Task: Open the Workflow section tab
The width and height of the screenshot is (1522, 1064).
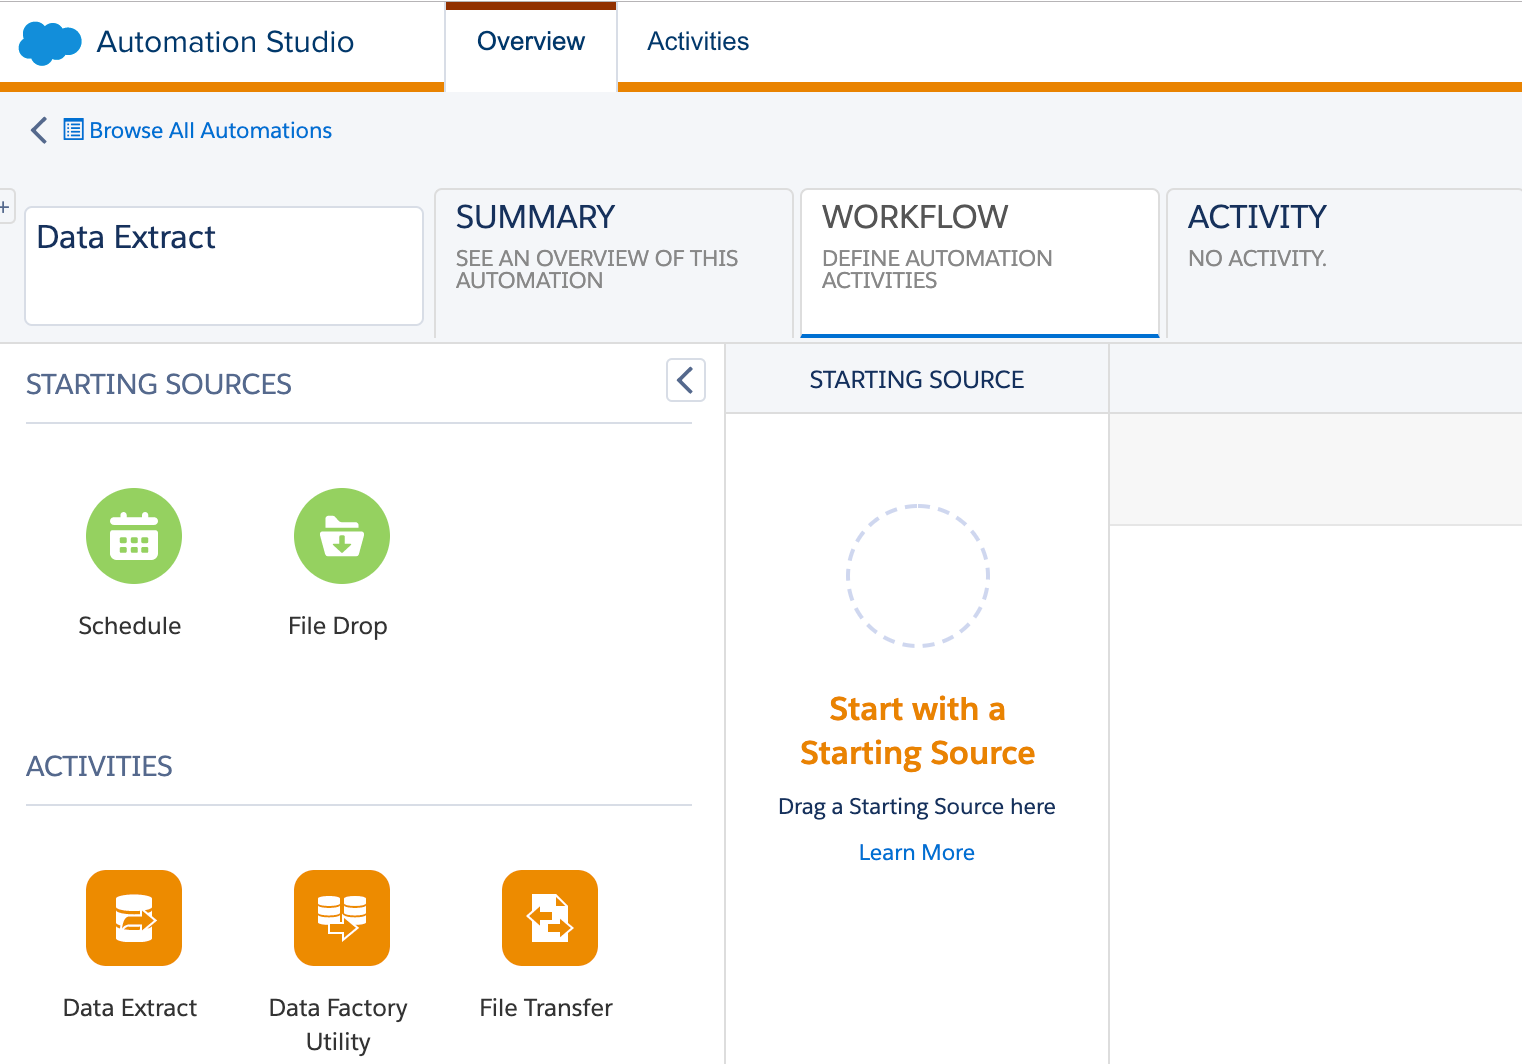Action: 980,263
